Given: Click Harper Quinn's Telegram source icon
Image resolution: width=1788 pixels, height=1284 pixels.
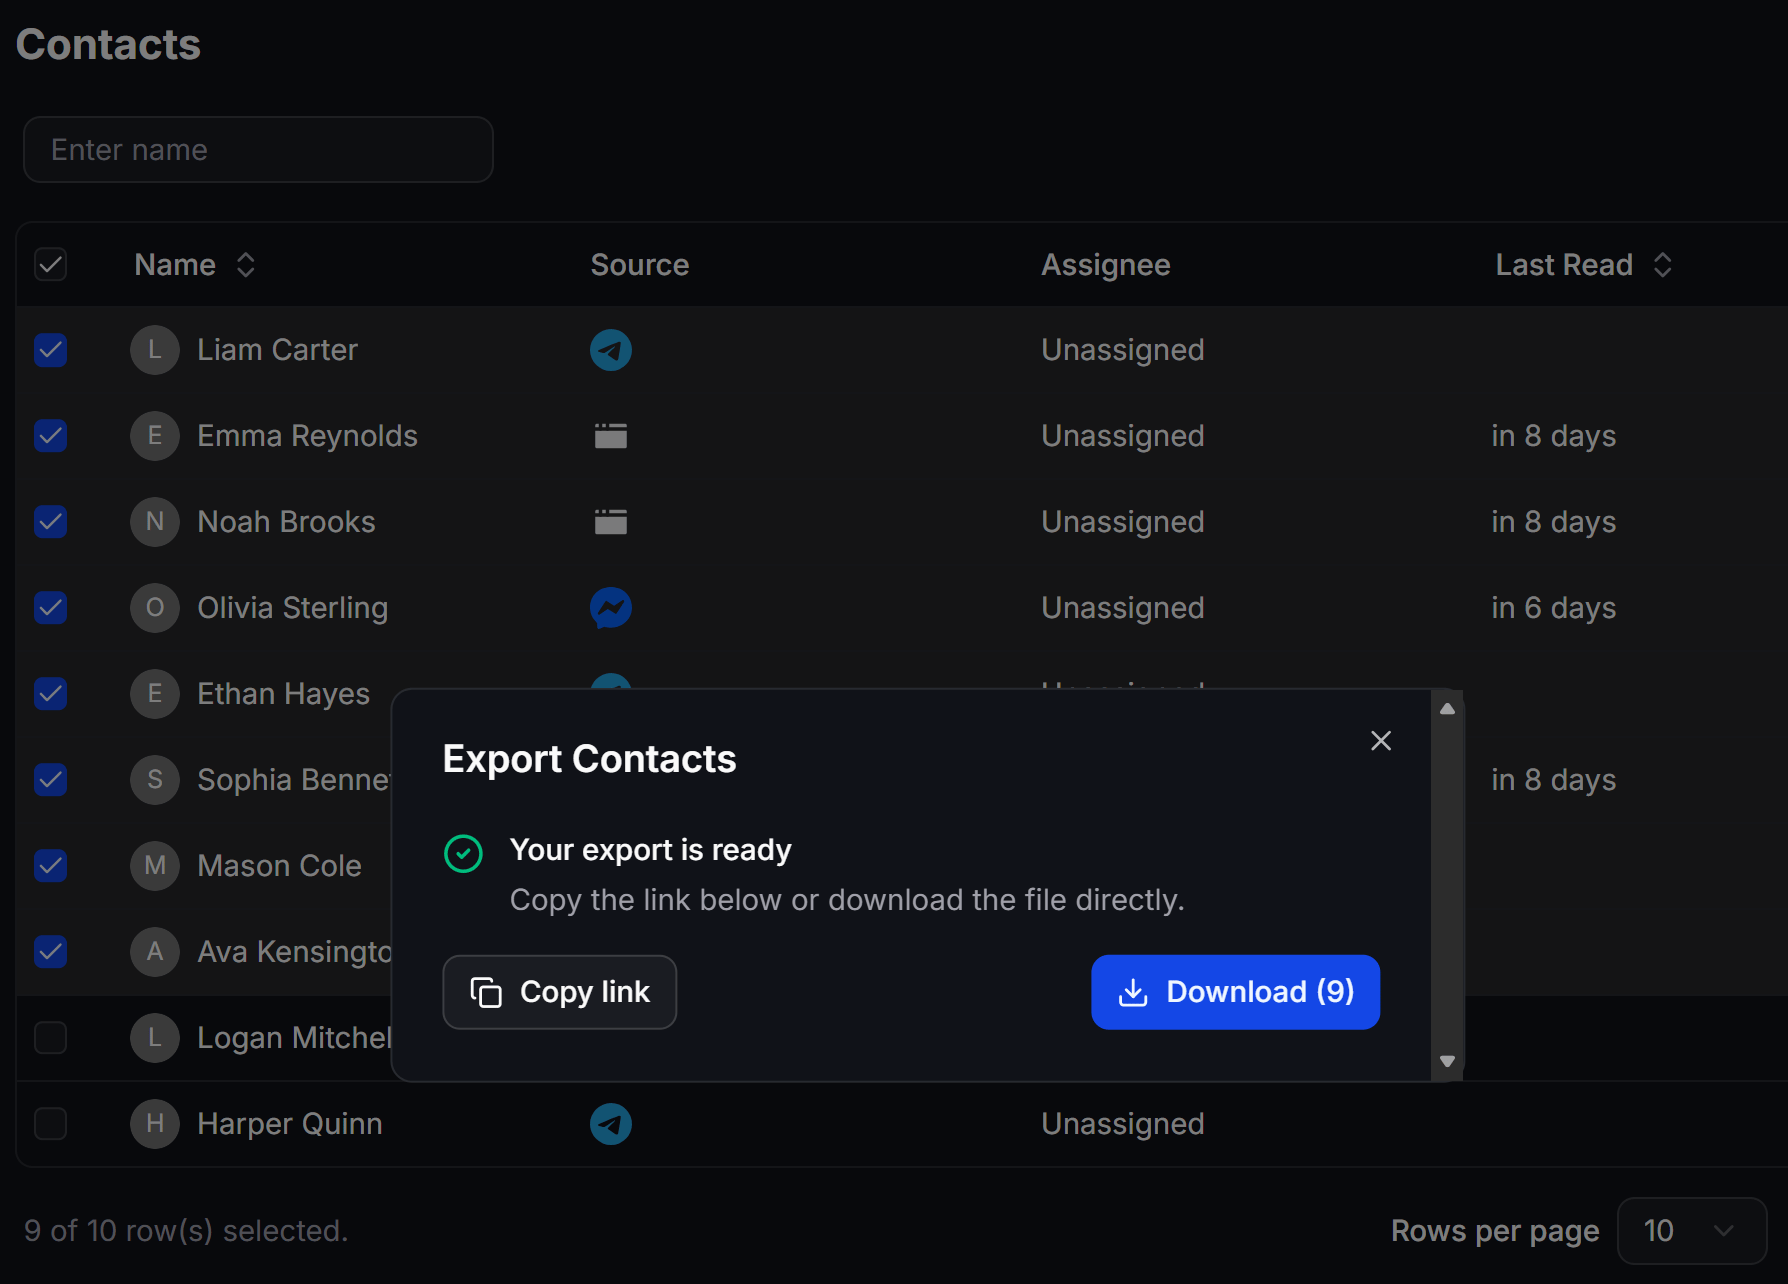Looking at the screenshot, I should point(610,1124).
